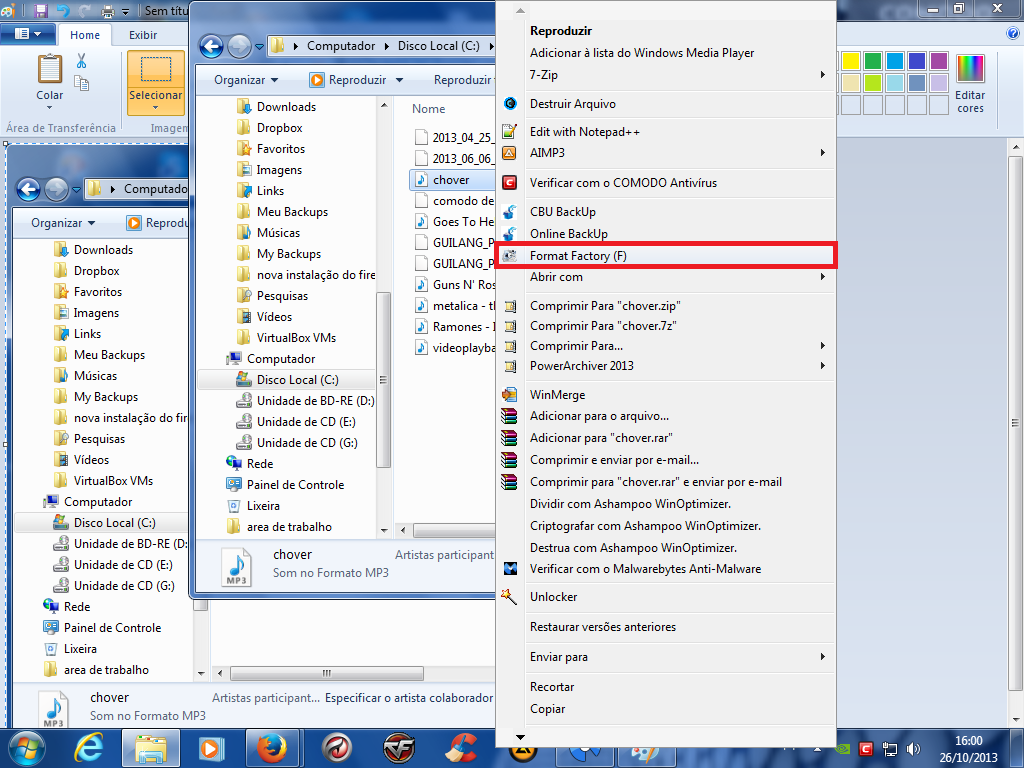
Task: Click the WinMerge icon
Action: point(509,394)
